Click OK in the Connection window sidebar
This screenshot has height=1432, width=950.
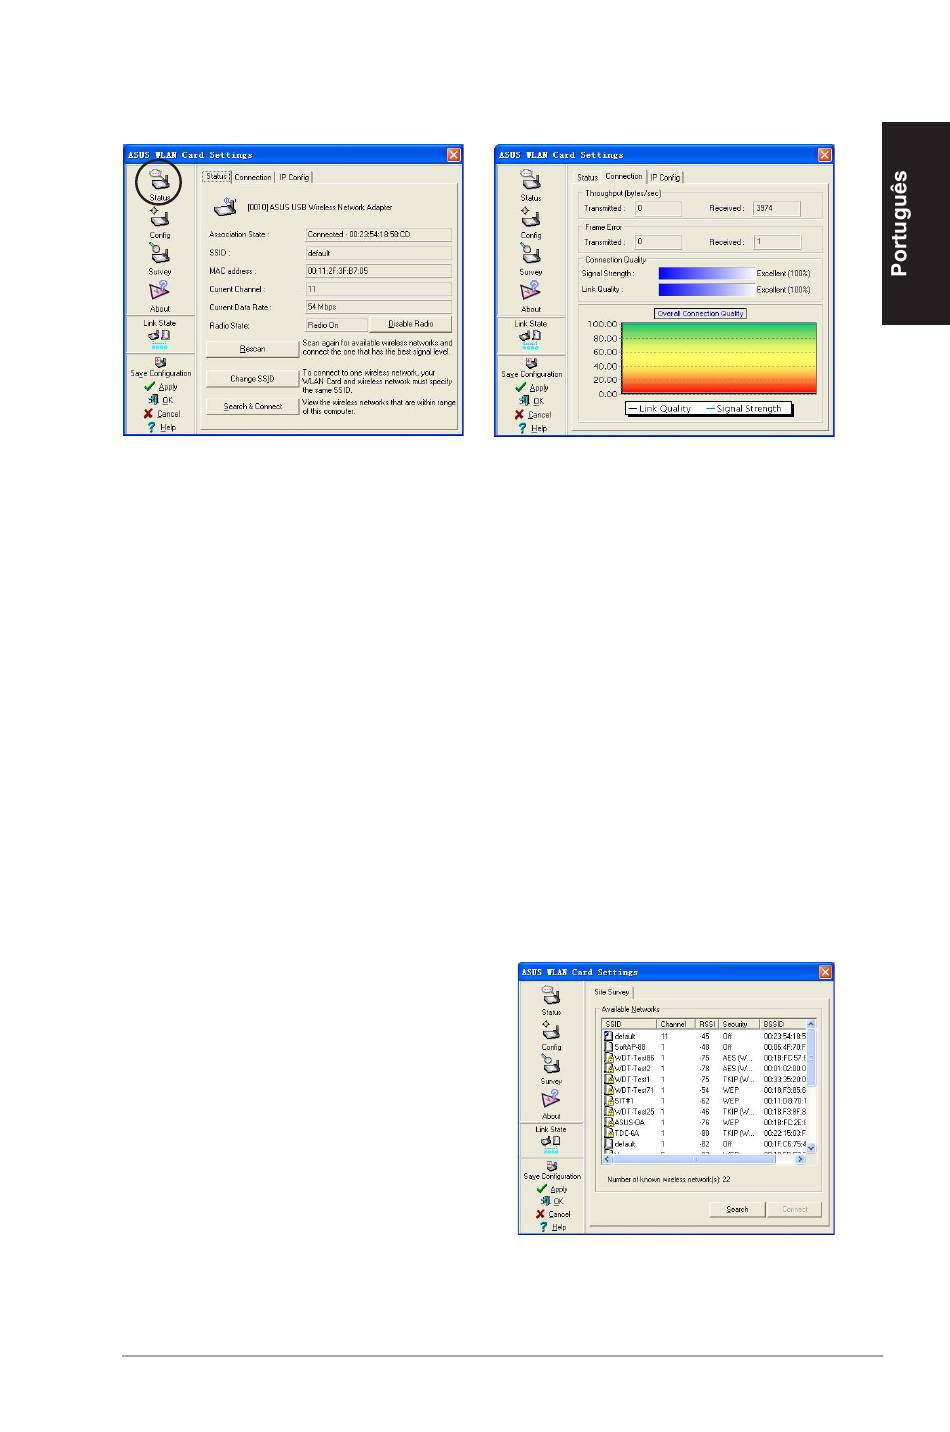tap(531, 401)
